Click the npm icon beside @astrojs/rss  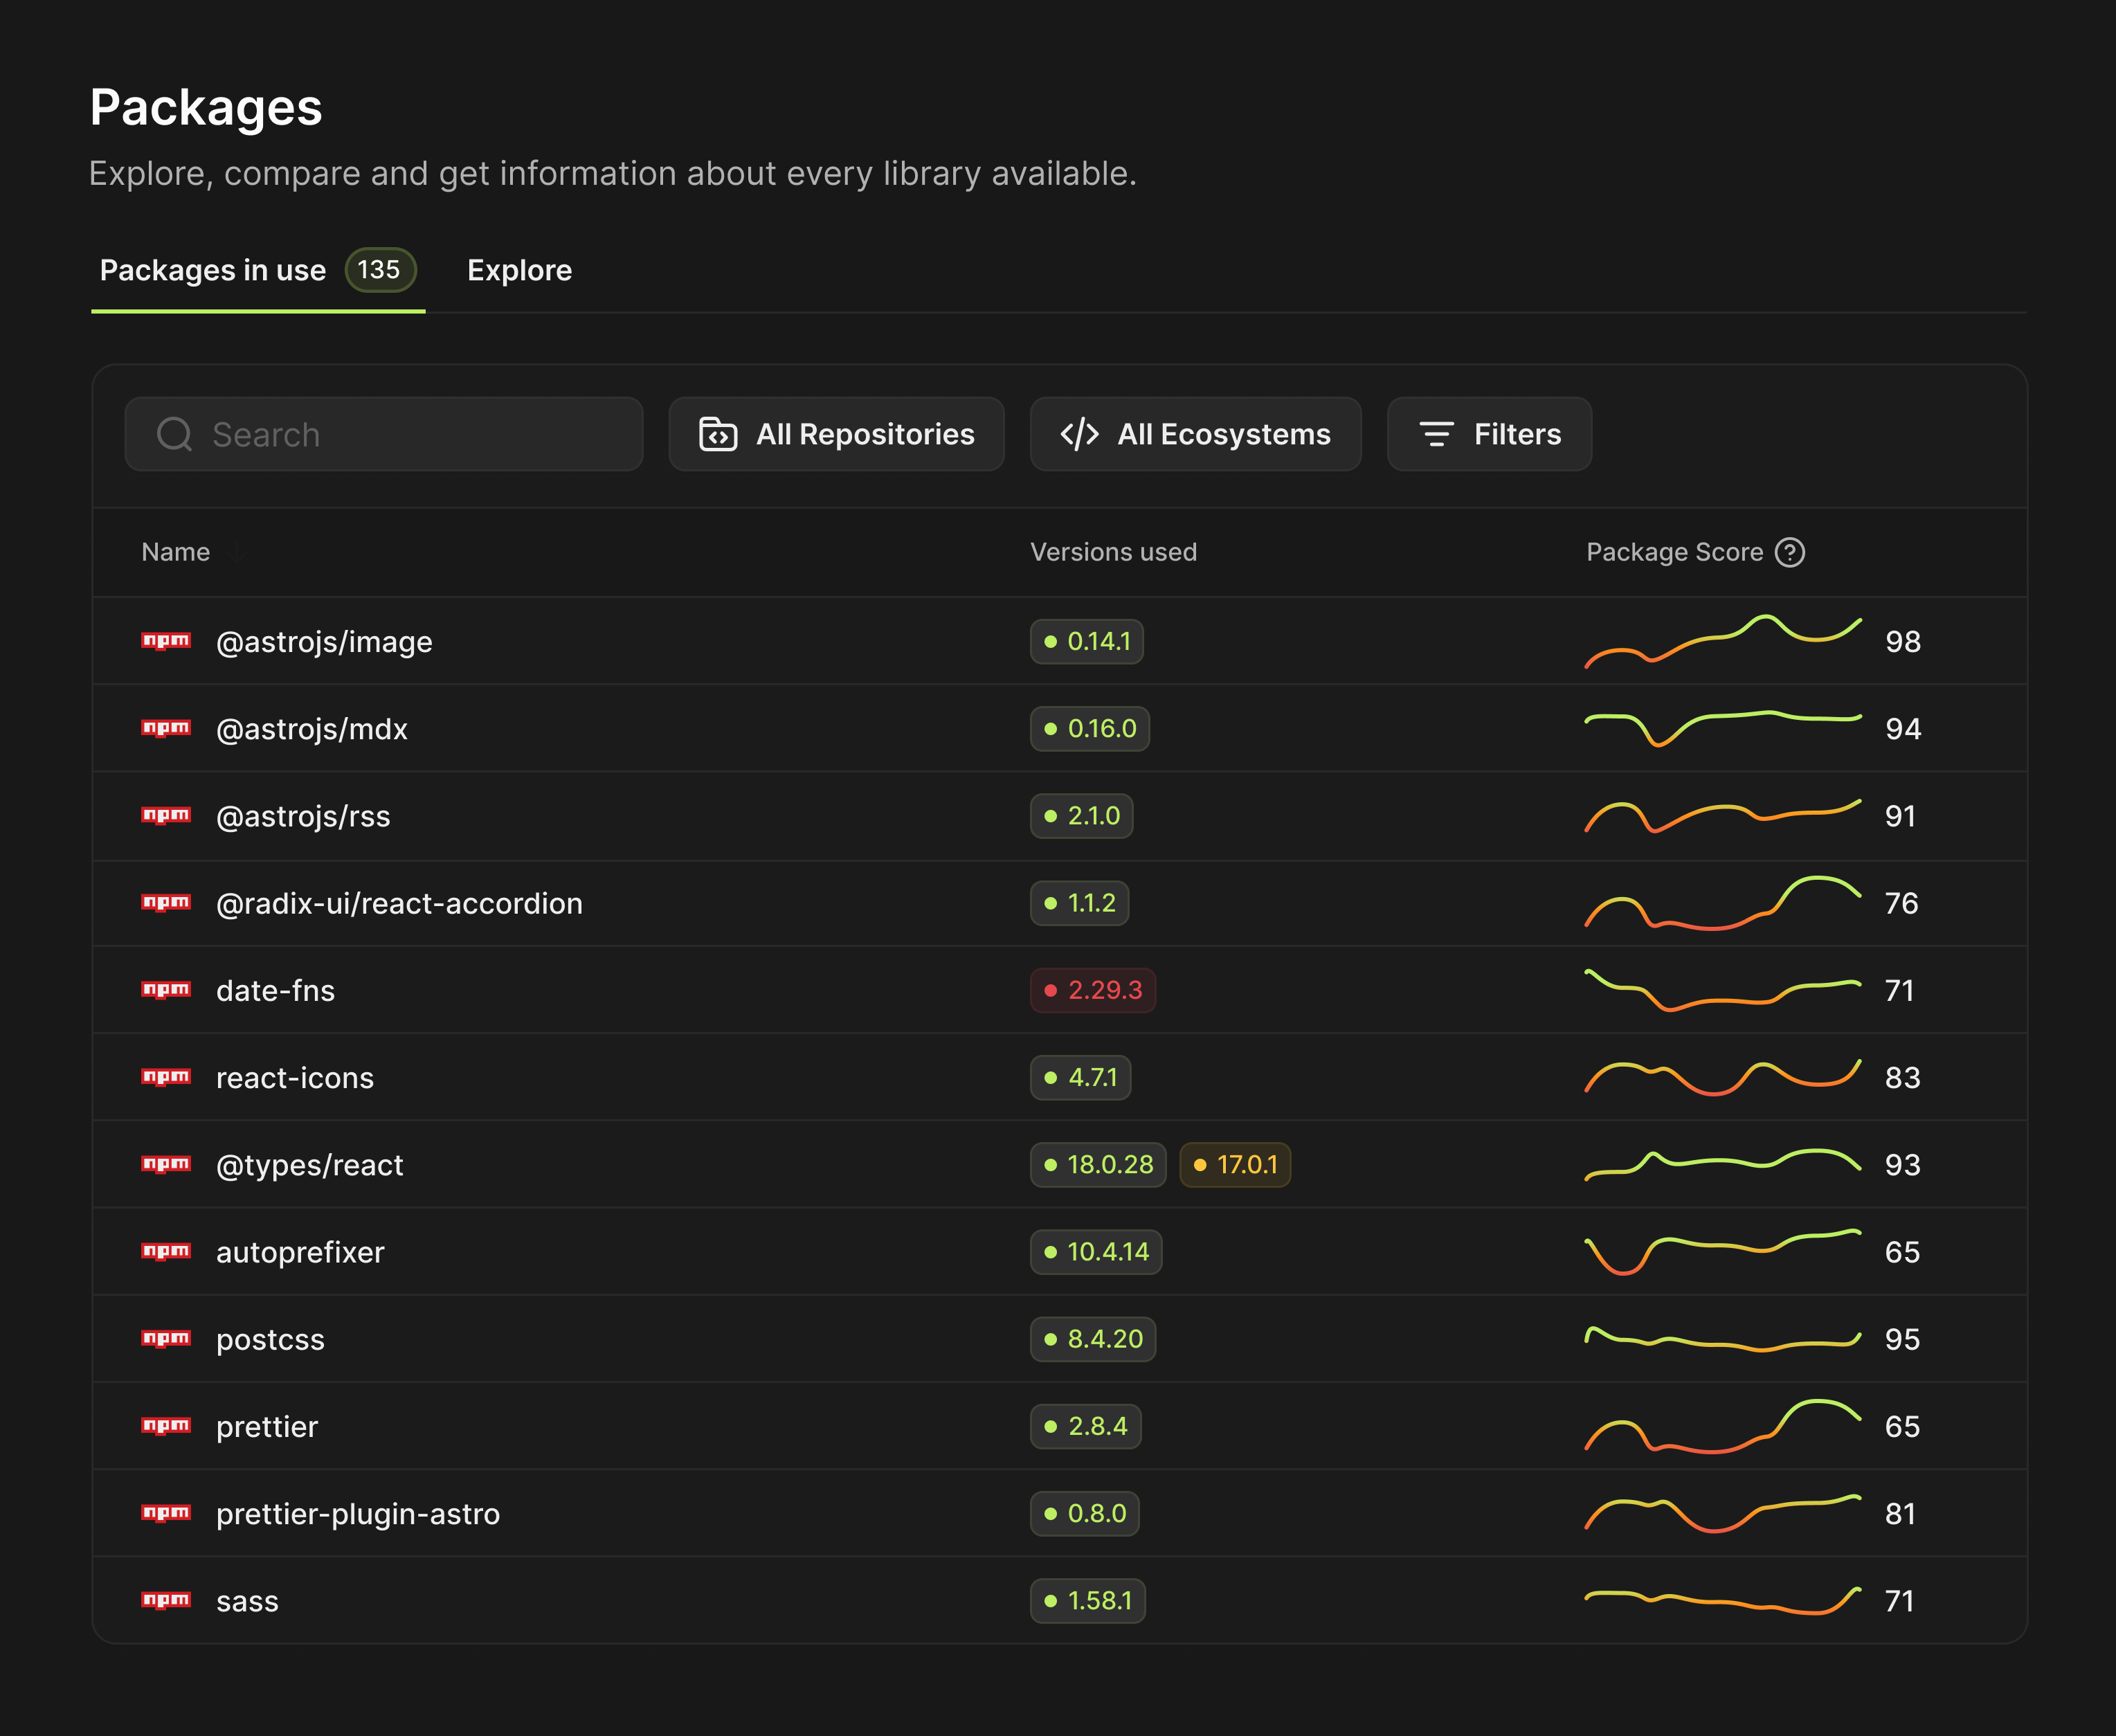166,815
